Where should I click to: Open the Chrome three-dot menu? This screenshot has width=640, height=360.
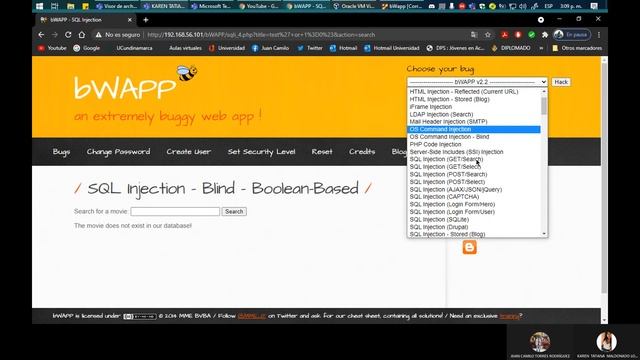599,35
